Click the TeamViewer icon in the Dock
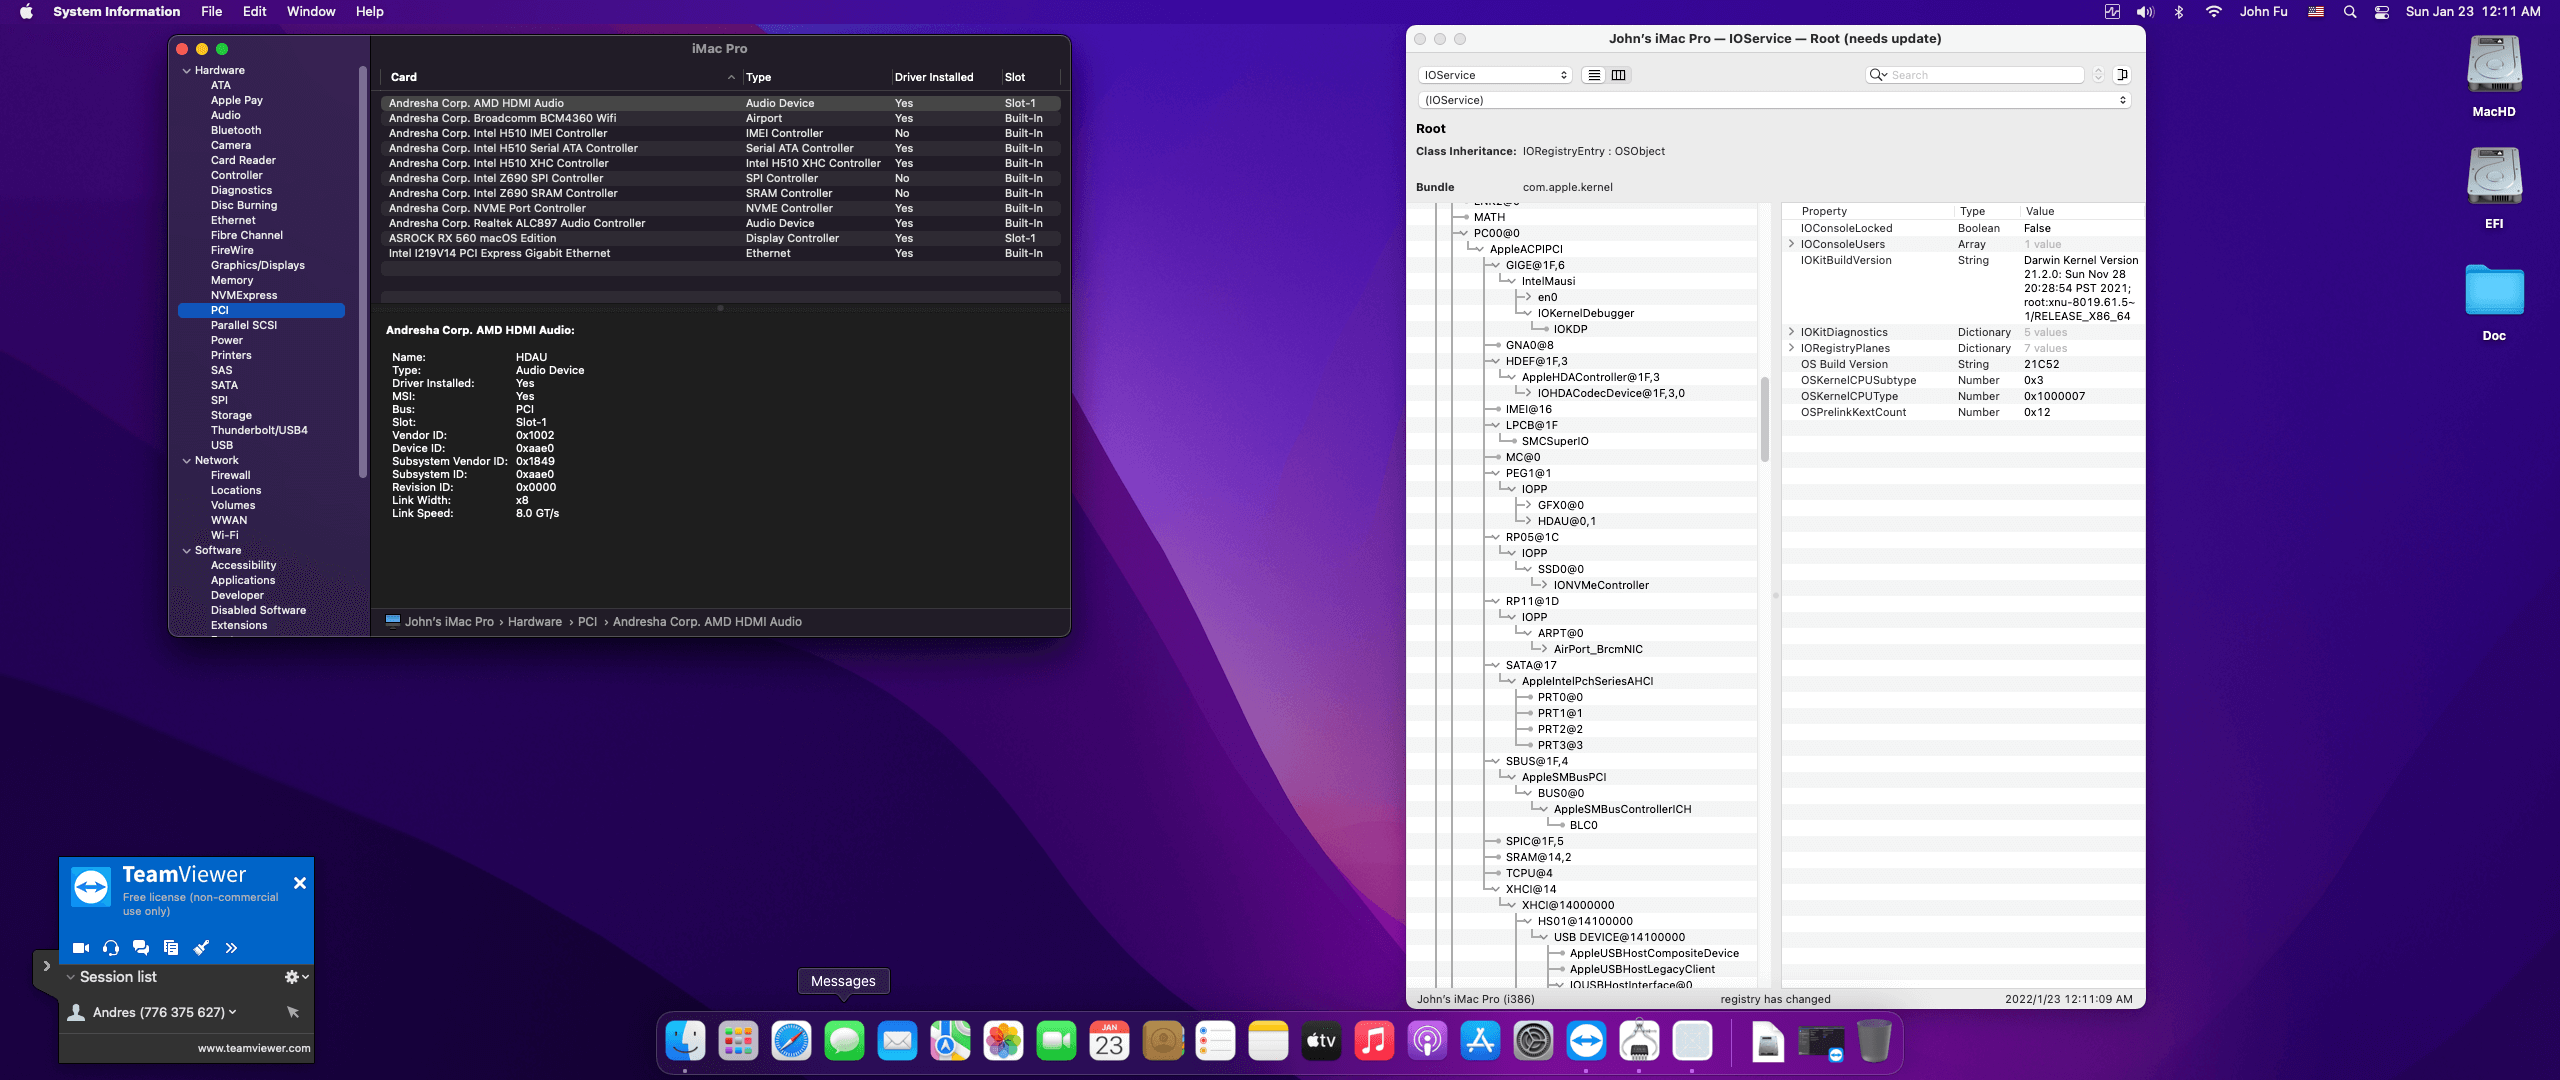The height and width of the screenshot is (1080, 2560). (x=1586, y=1041)
